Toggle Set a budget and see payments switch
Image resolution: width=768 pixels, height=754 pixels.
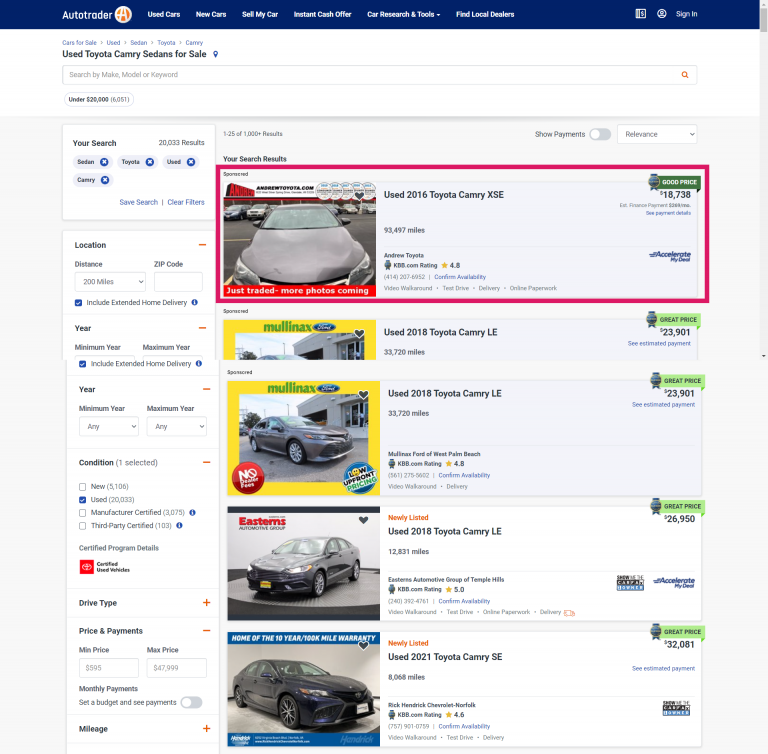coord(192,703)
